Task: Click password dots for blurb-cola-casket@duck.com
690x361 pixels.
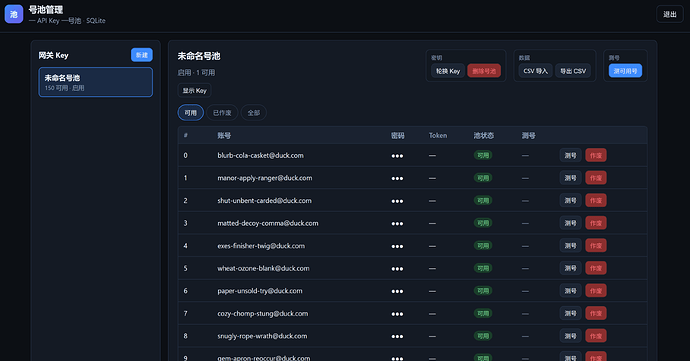Action: click(x=397, y=156)
